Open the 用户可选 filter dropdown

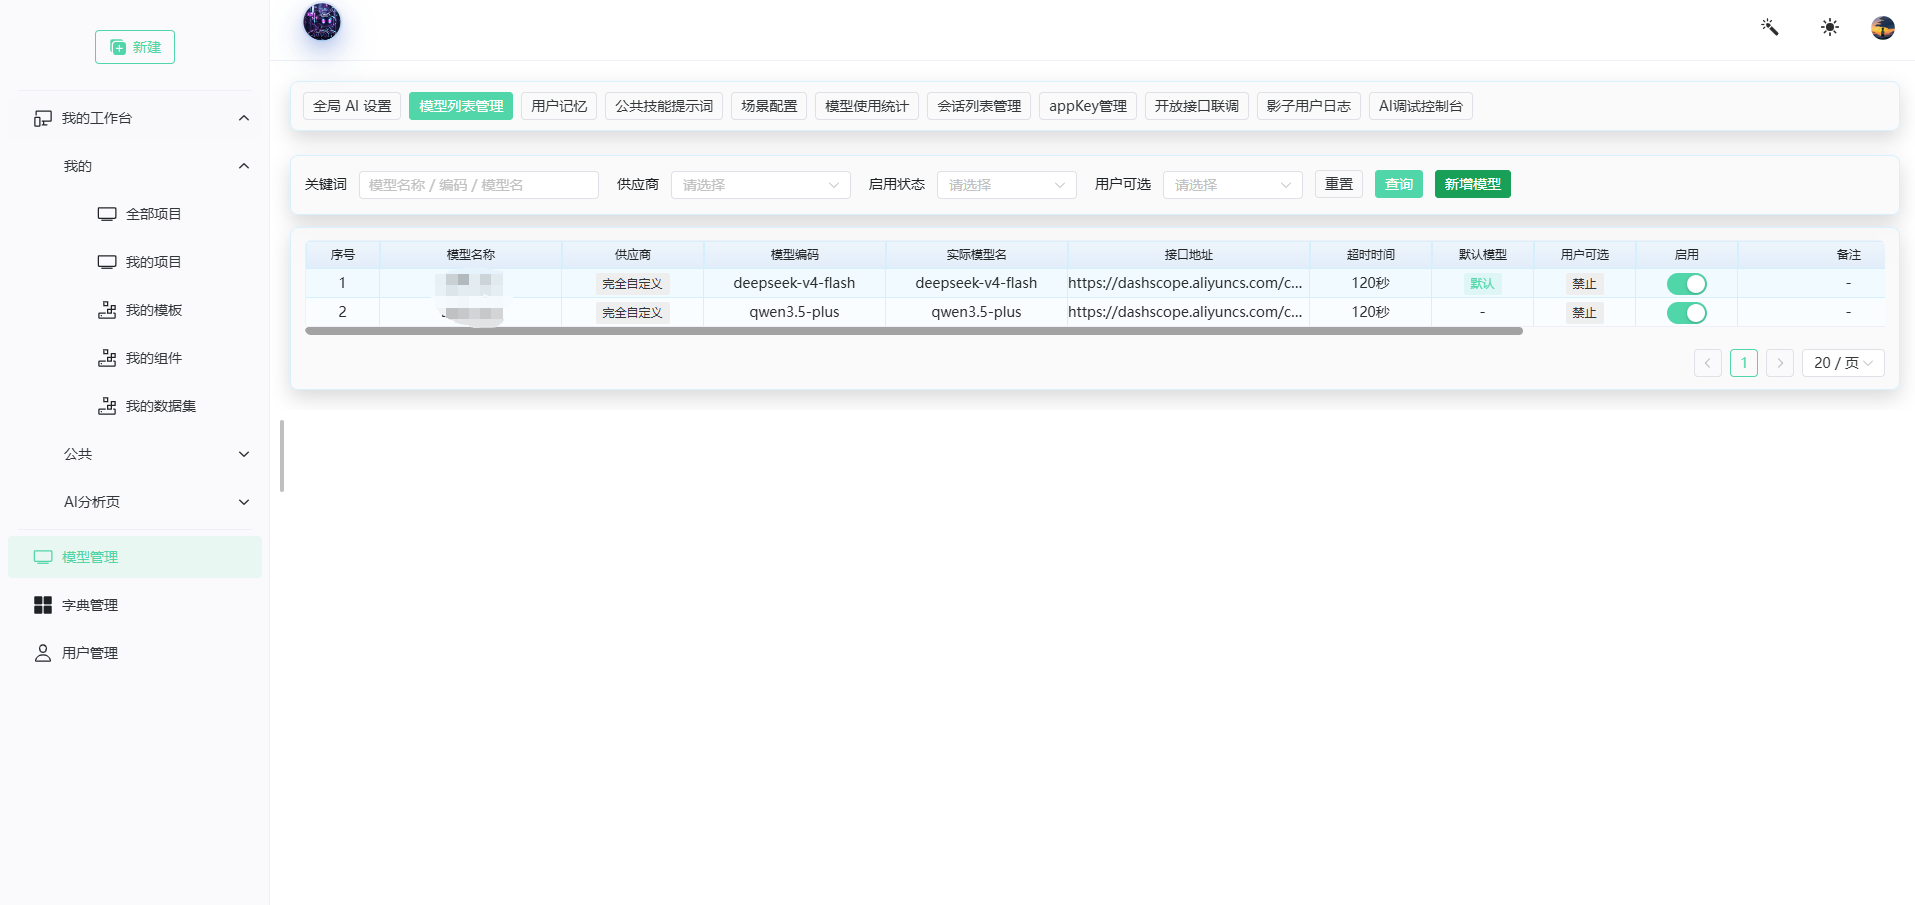click(x=1233, y=185)
